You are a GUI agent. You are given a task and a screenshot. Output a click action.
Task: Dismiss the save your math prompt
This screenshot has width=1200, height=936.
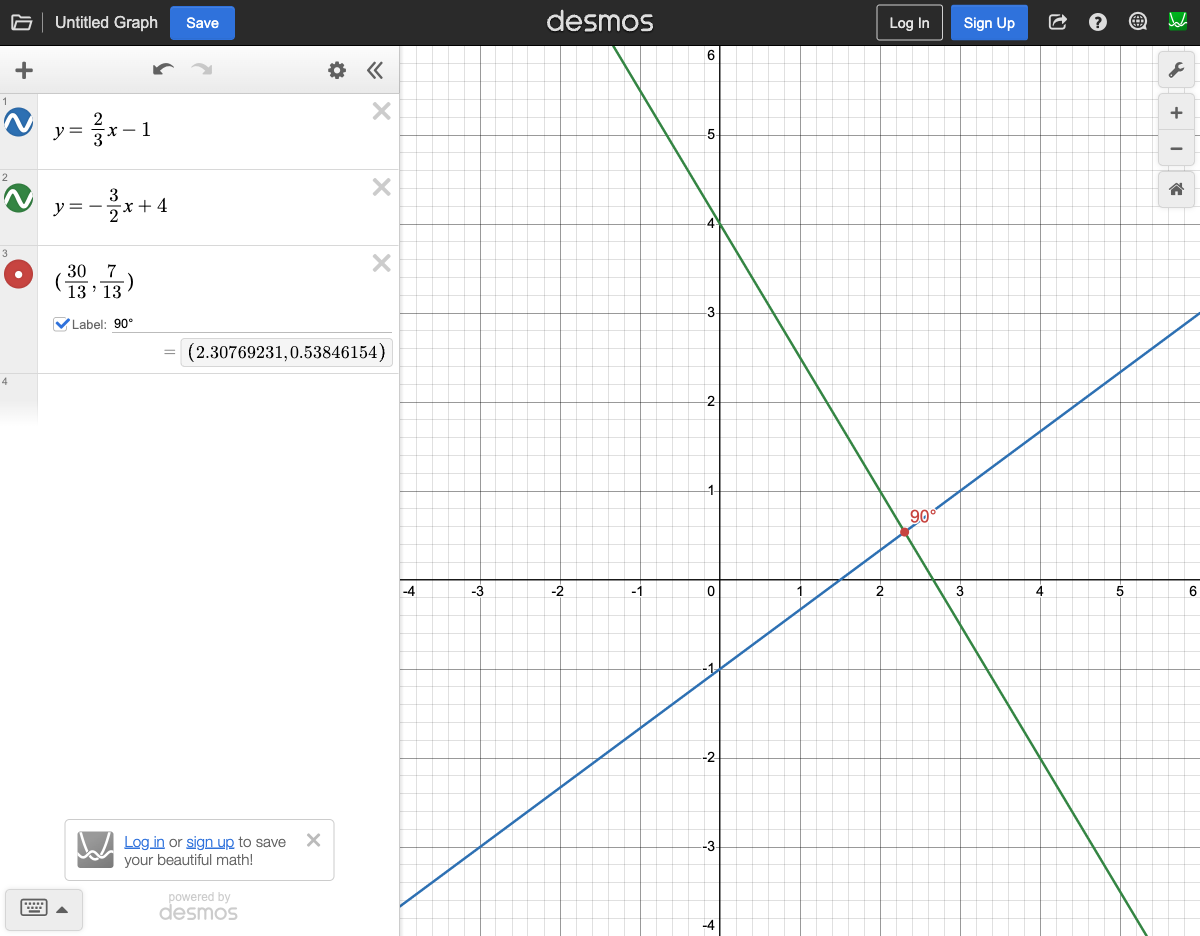313,840
